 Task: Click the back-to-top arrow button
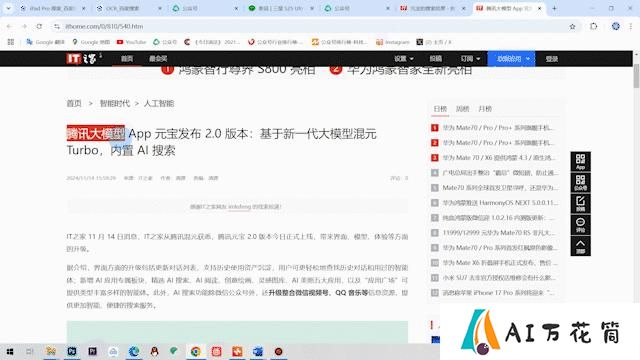(x=580, y=246)
